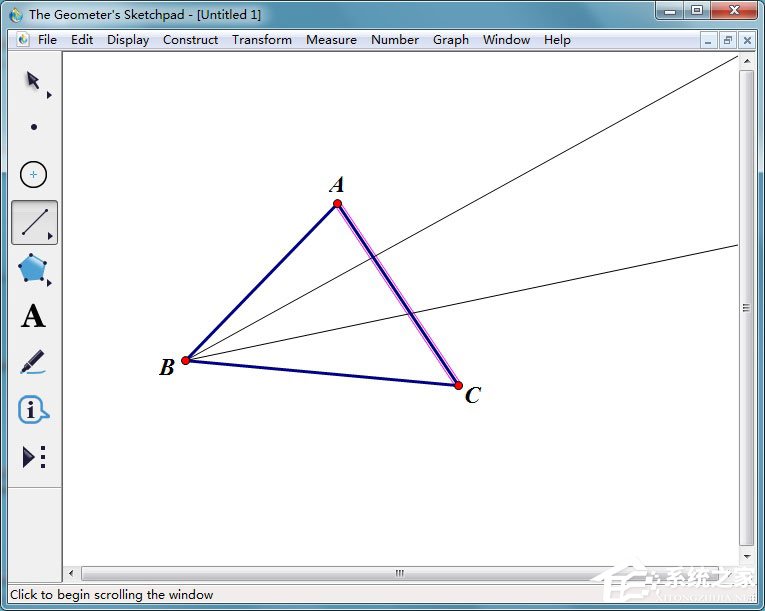Open the Window menu

[506, 40]
